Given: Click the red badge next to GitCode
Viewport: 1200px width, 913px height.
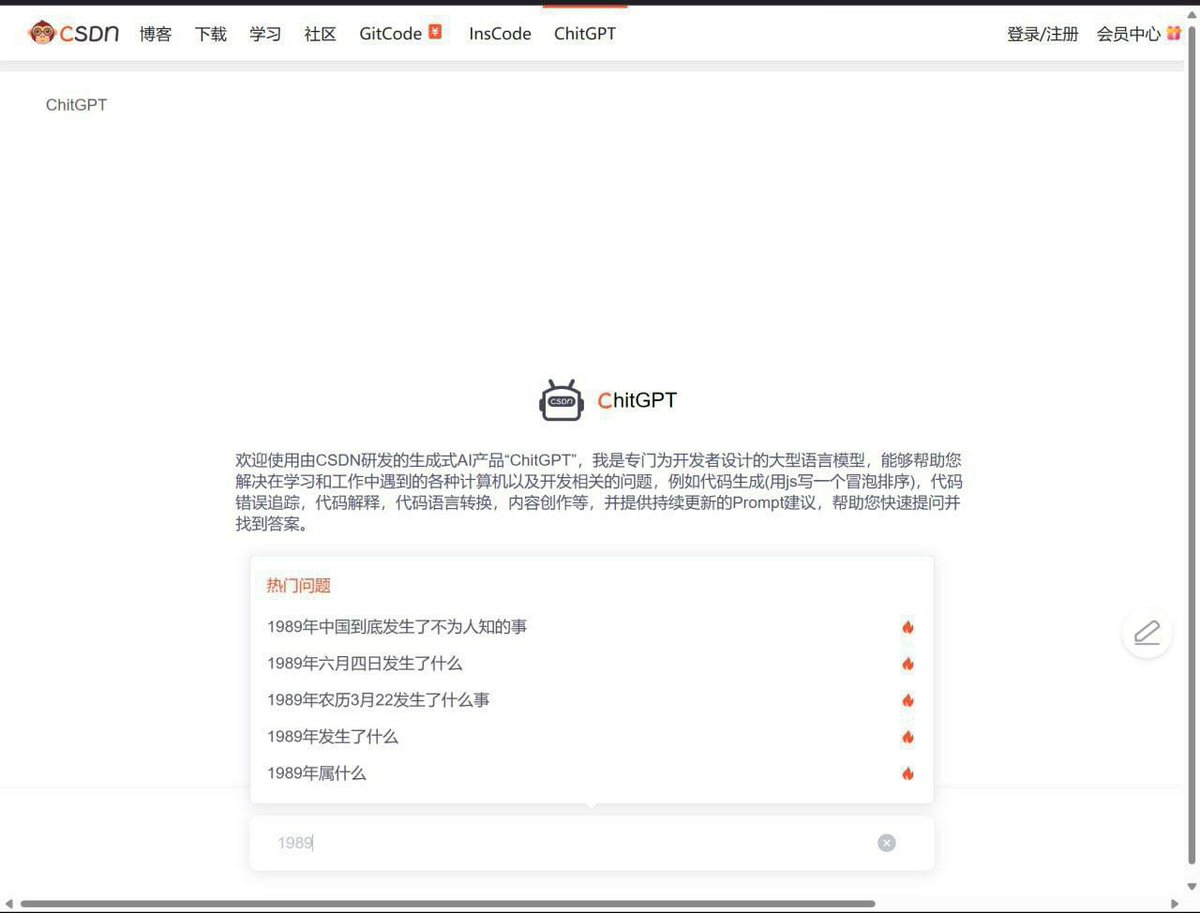Looking at the screenshot, I should tap(435, 32).
